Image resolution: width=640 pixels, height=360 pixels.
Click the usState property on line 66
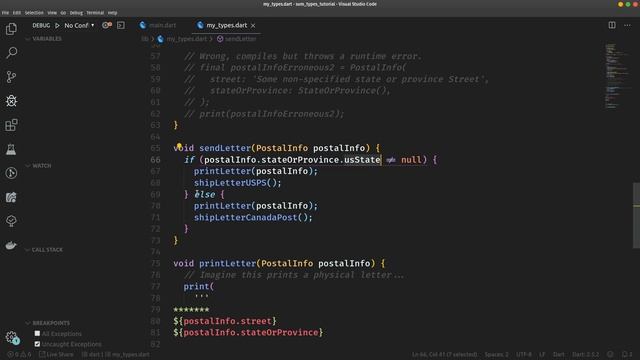coord(362,160)
